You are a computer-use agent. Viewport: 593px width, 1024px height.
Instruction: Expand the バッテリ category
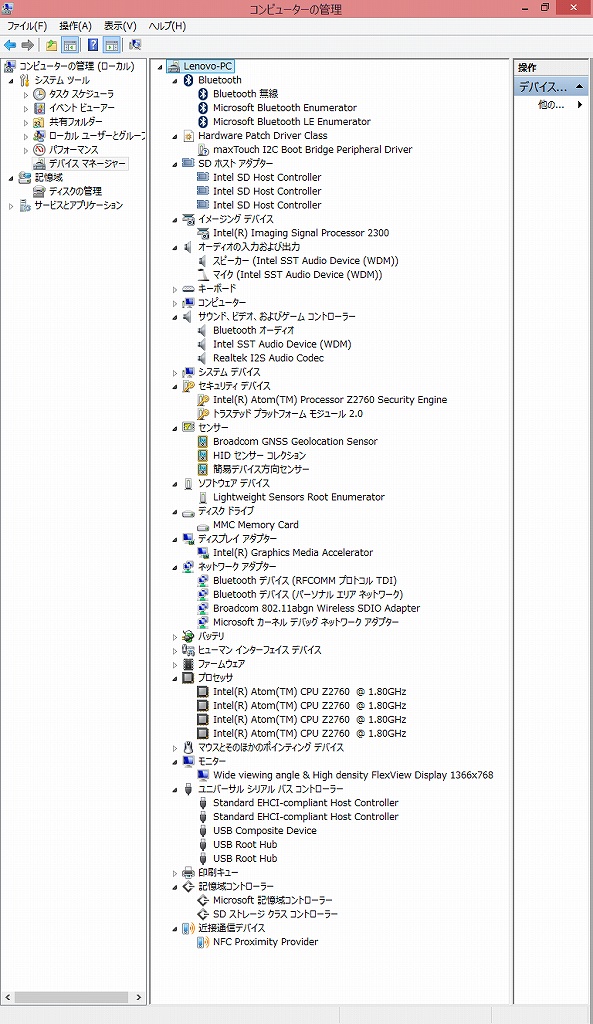(175, 637)
